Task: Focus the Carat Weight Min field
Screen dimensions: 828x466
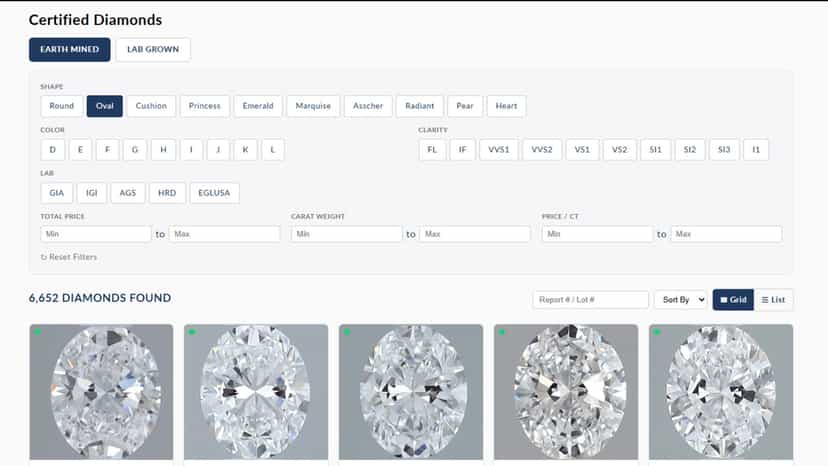Action: (x=346, y=234)
